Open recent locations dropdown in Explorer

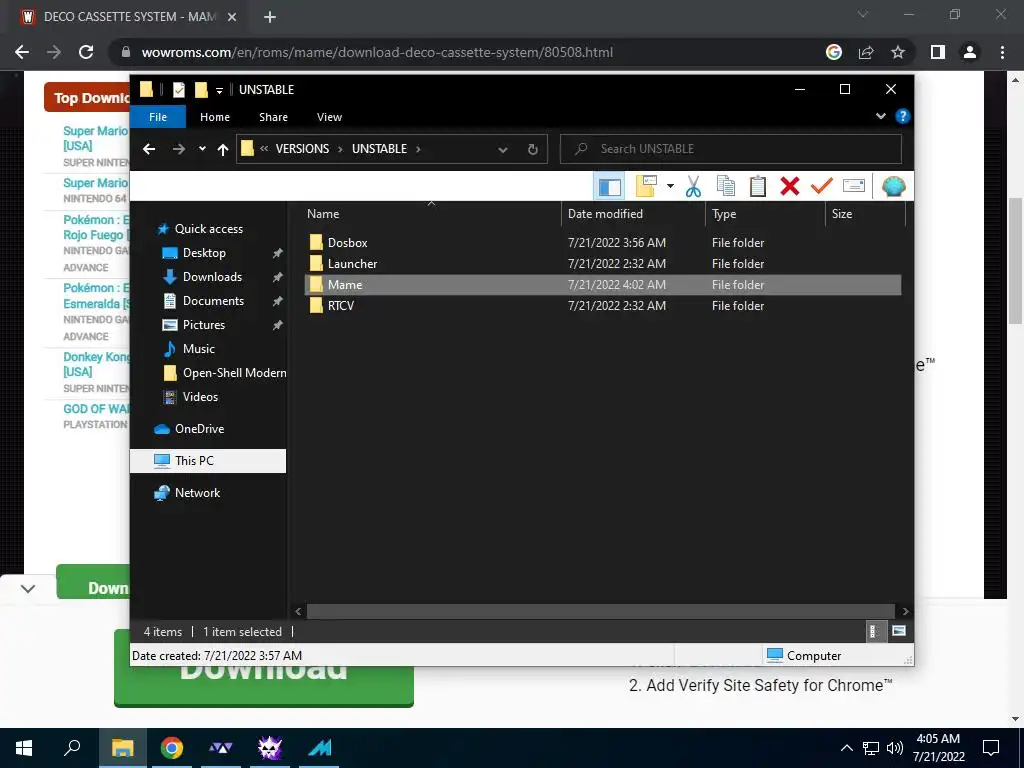[202, 149]
